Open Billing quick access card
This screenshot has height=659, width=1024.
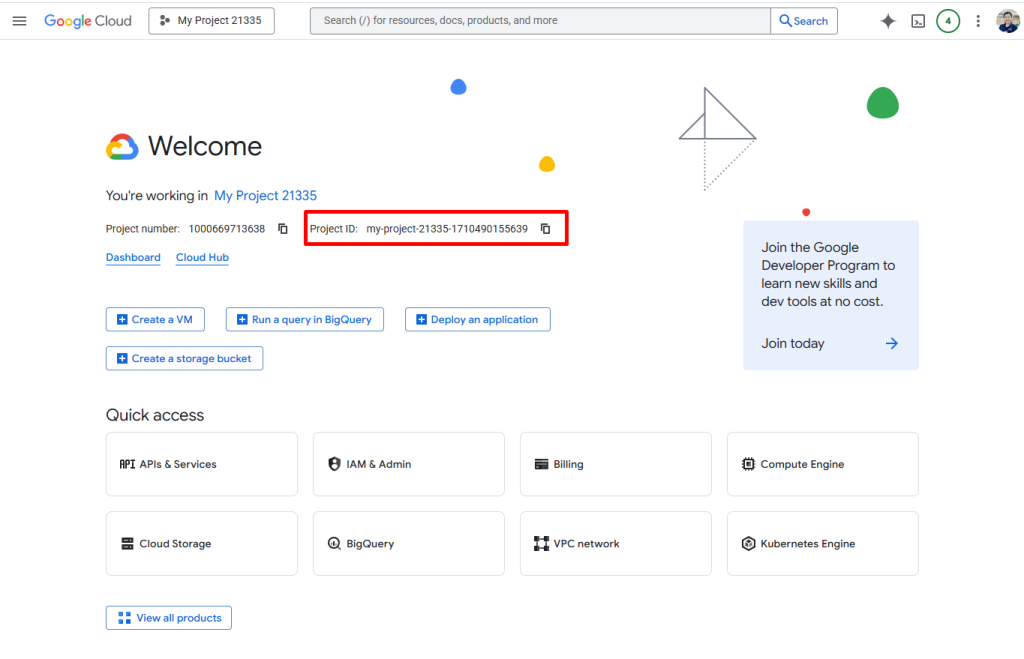616,464
